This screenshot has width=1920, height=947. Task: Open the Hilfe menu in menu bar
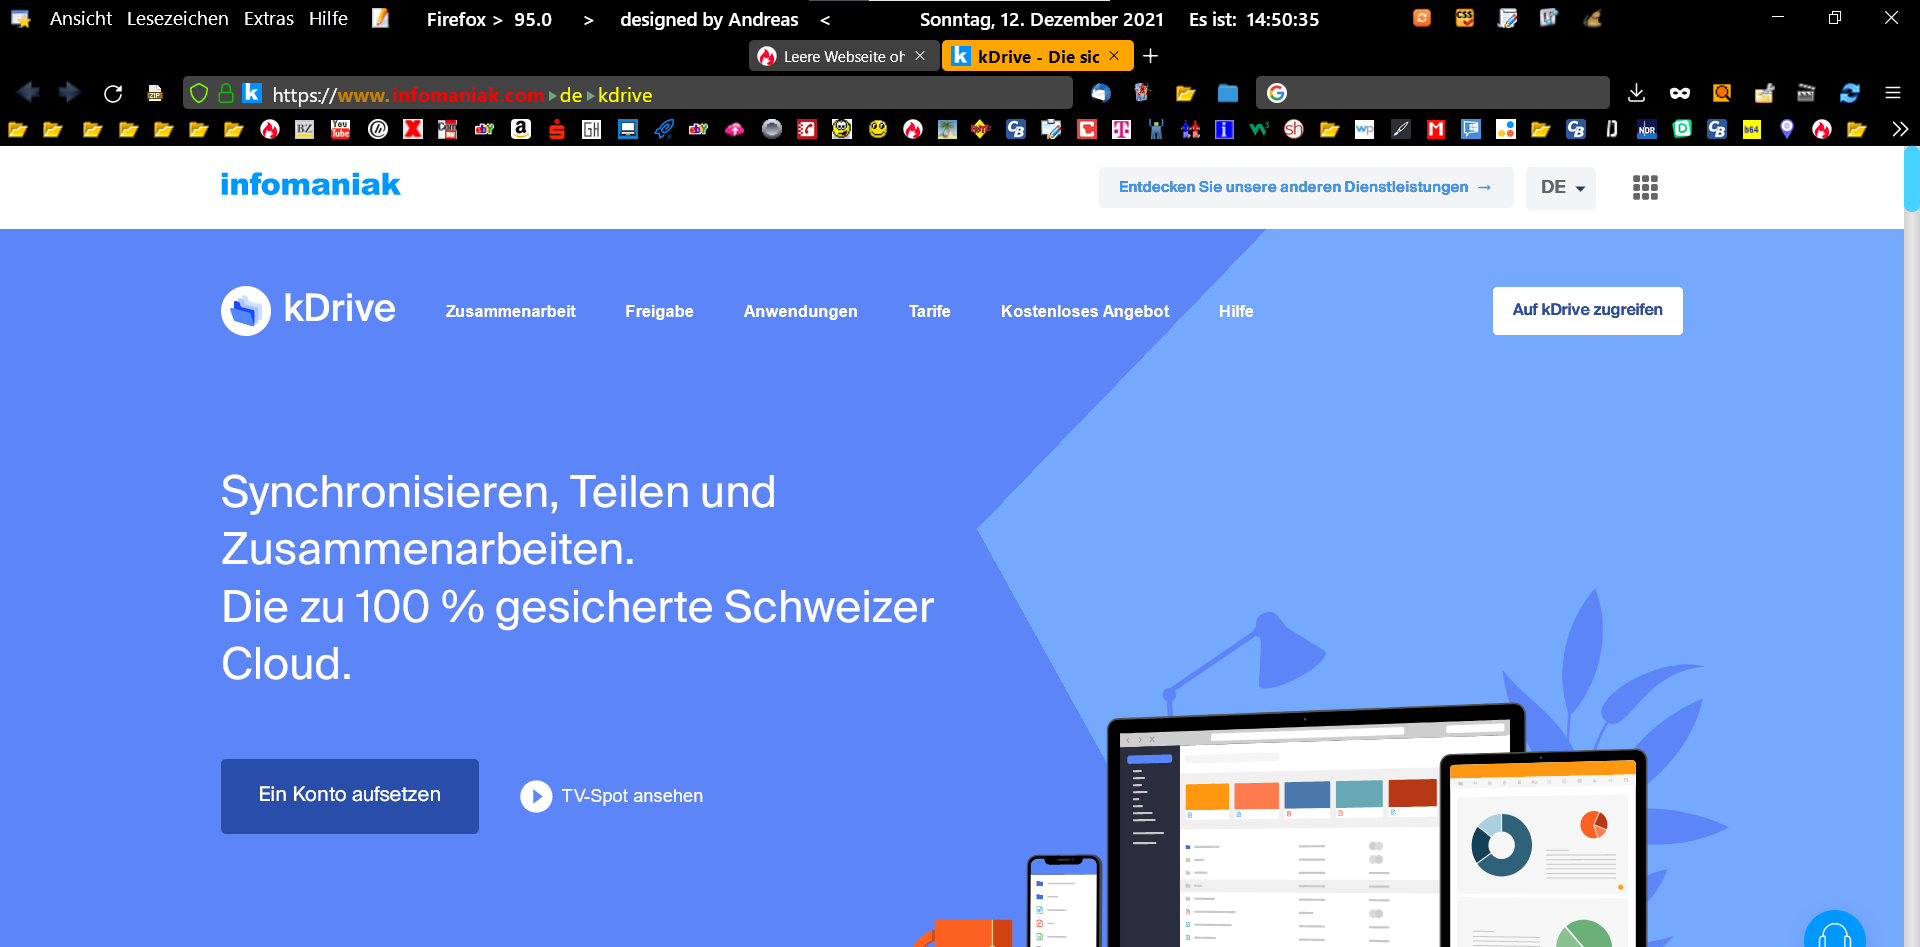coord(328,19)
